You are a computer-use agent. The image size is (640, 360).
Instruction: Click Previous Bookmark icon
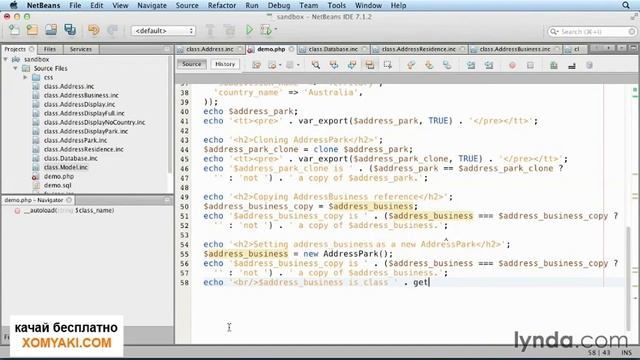tap(411, 65)
